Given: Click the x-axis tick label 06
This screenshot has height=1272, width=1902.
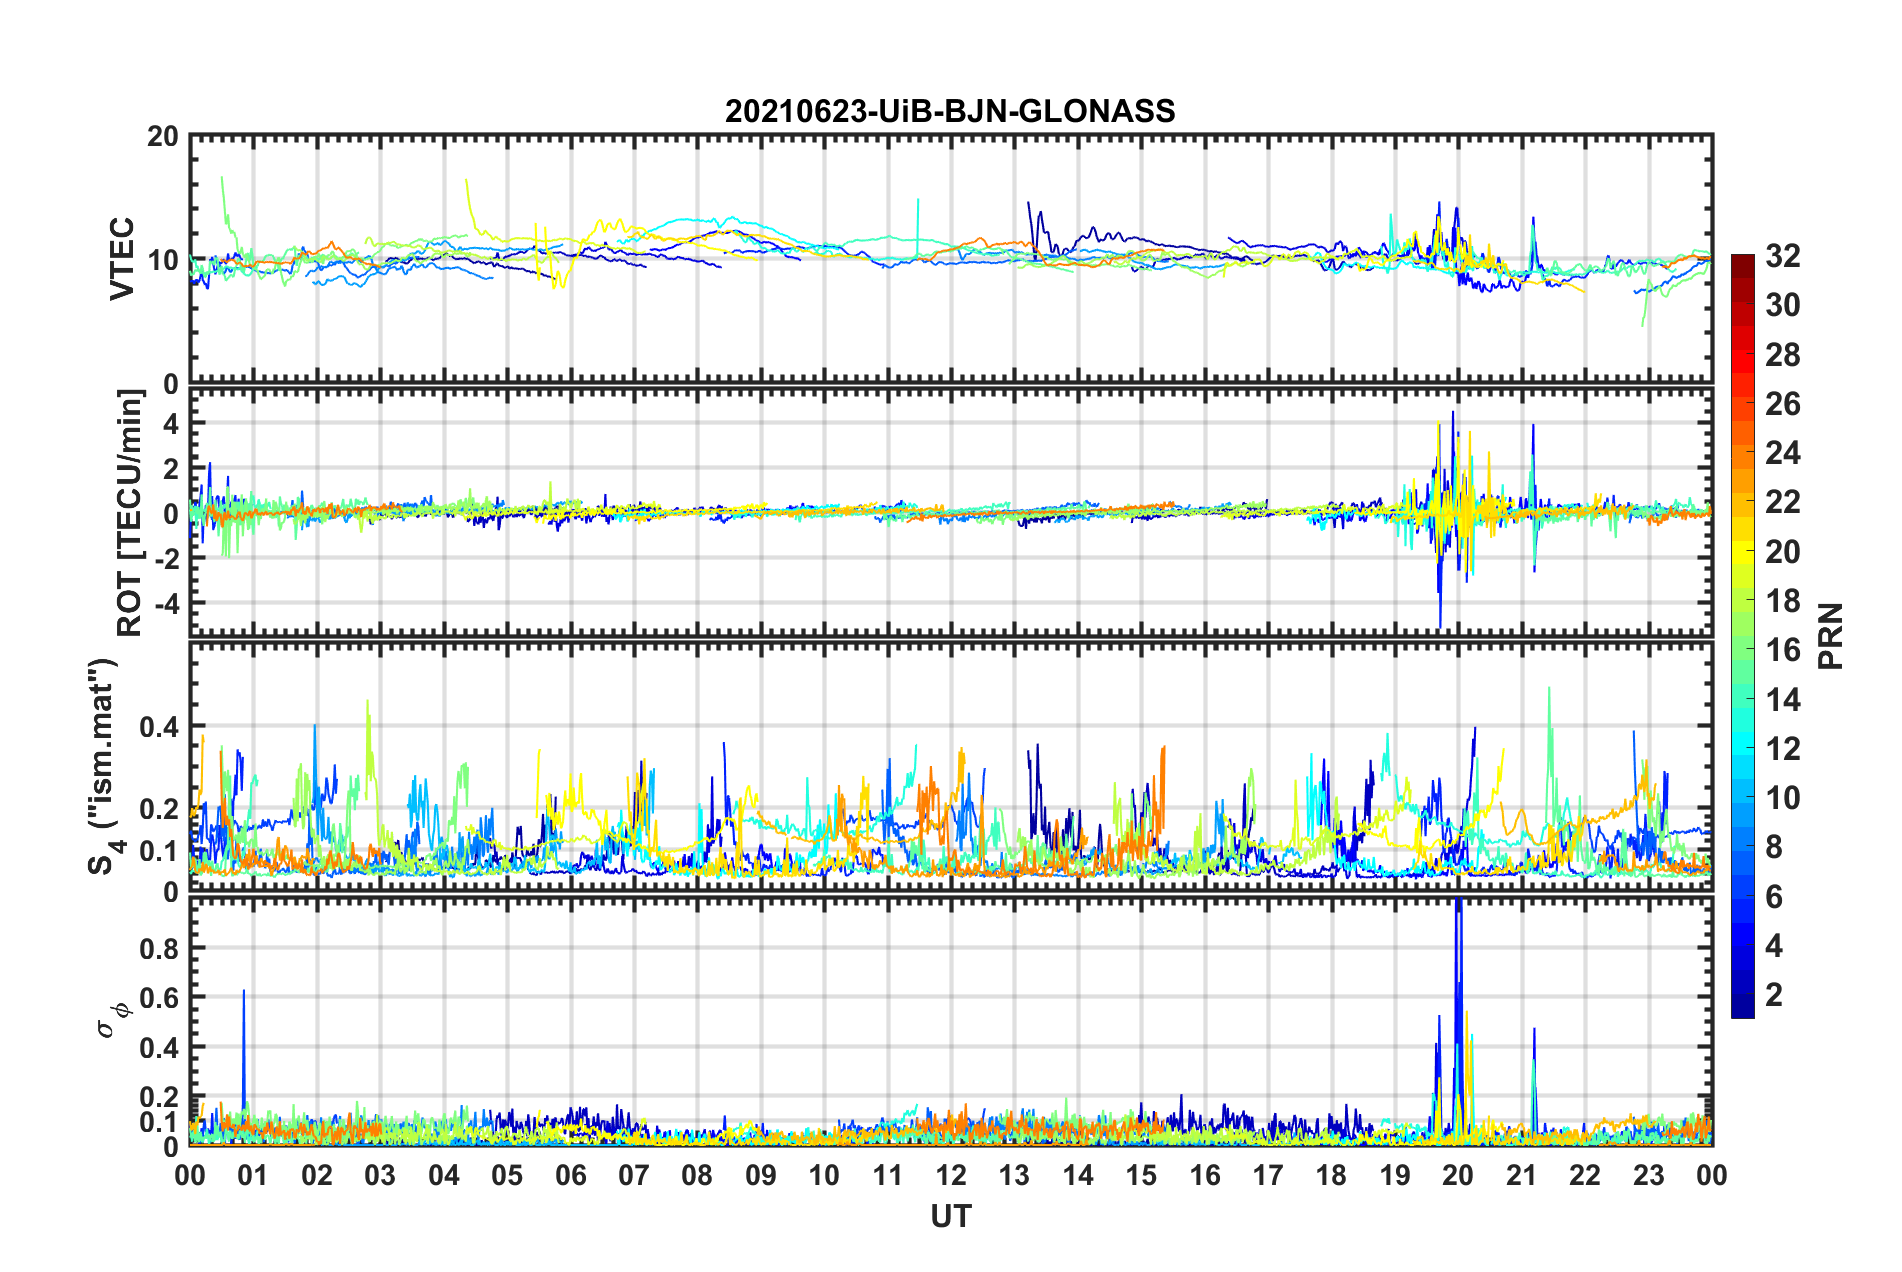Looking at the screenshot, I should click(x=571, y=1176).
